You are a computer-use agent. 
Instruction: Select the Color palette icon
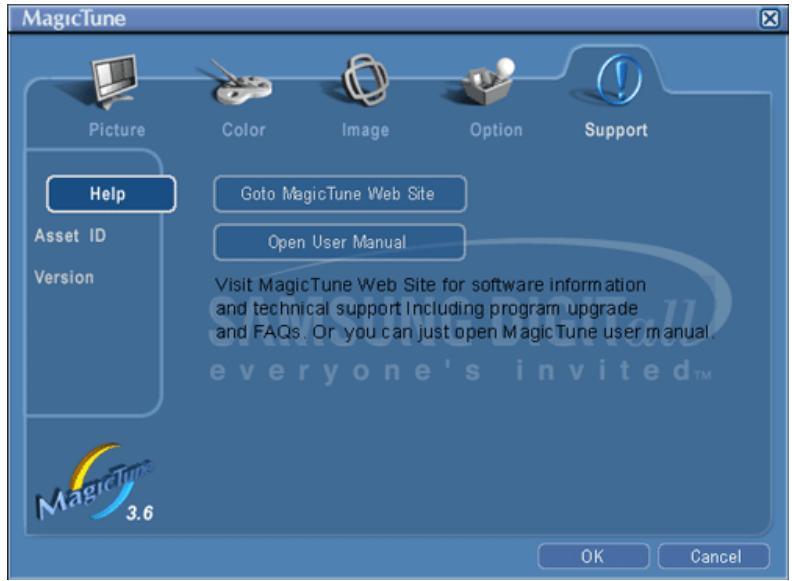(240, 82)
